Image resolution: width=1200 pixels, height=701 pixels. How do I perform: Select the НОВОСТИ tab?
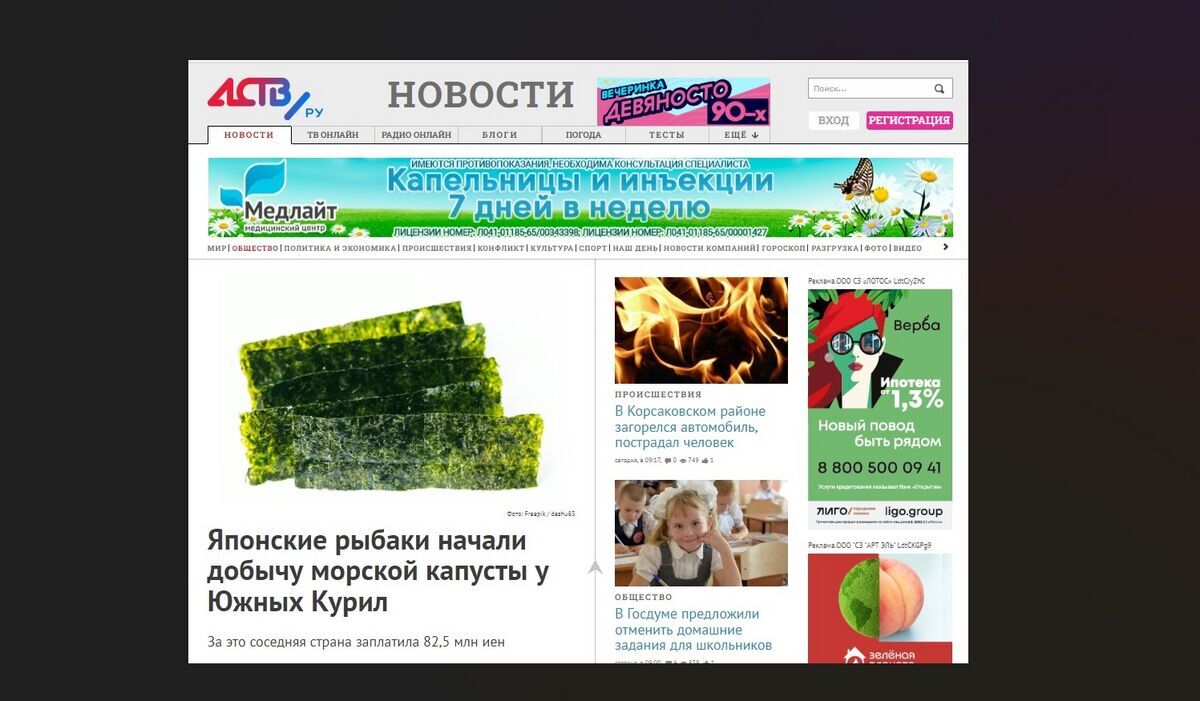(249, 135)
